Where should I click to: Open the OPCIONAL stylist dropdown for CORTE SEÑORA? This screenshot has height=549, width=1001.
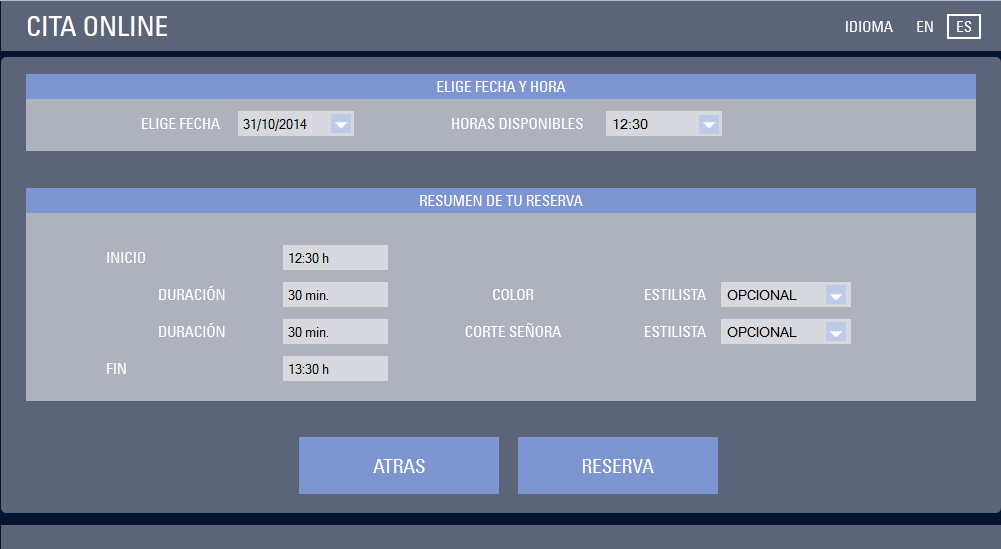(772, 332)
